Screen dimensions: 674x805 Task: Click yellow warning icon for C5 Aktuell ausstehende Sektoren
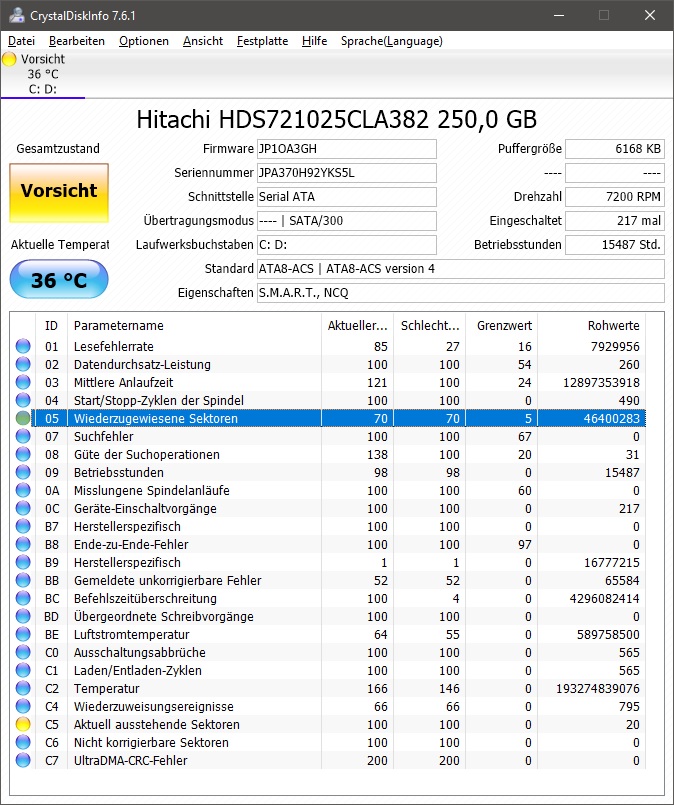tap(23, 724)
